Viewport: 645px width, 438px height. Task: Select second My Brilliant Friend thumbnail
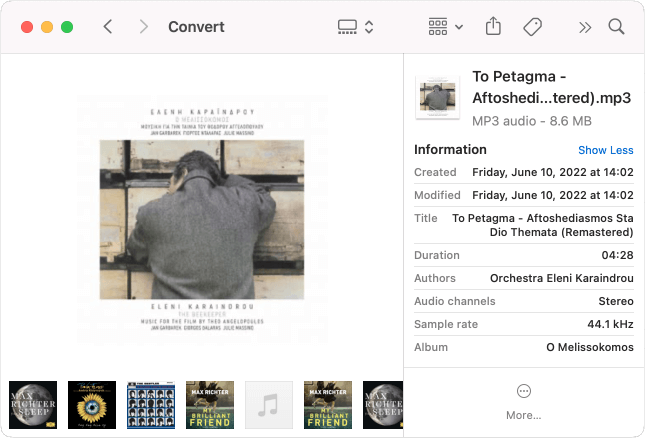pos(328,405)
